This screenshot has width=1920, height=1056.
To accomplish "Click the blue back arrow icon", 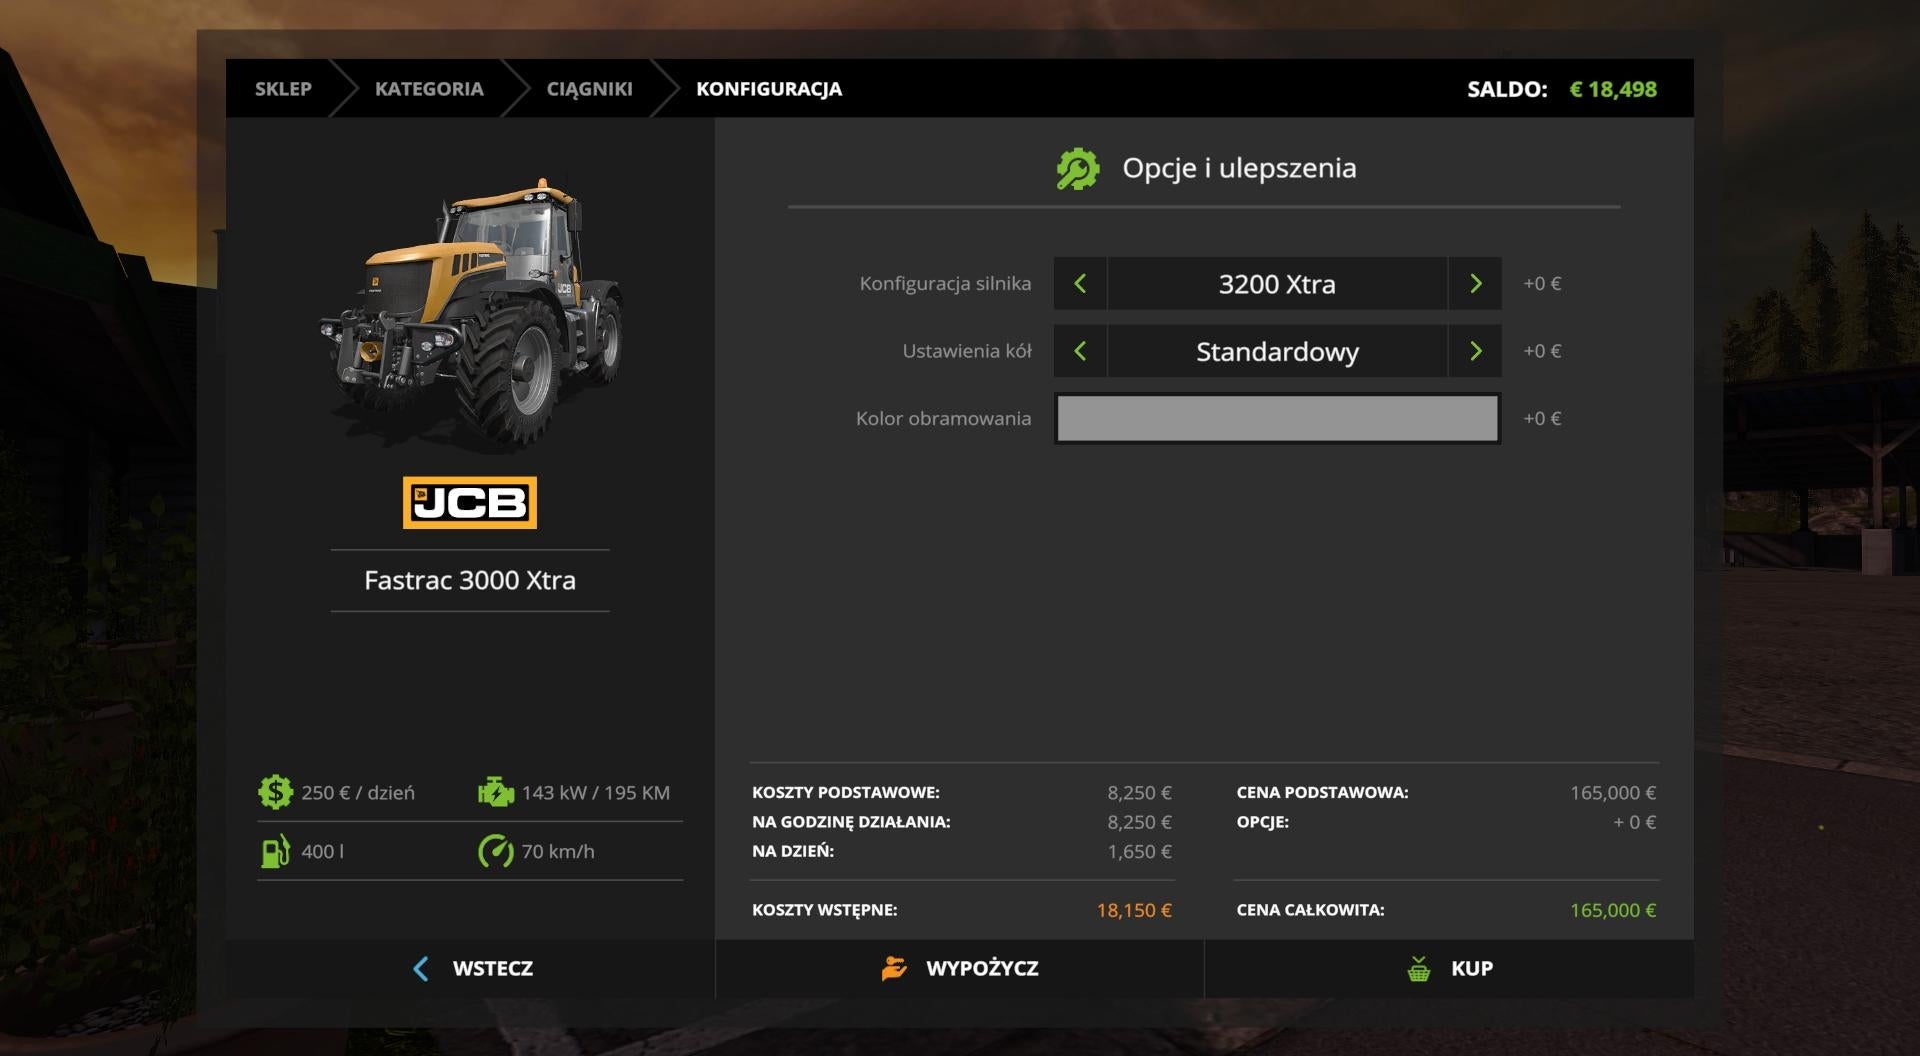I will [421, 968].
